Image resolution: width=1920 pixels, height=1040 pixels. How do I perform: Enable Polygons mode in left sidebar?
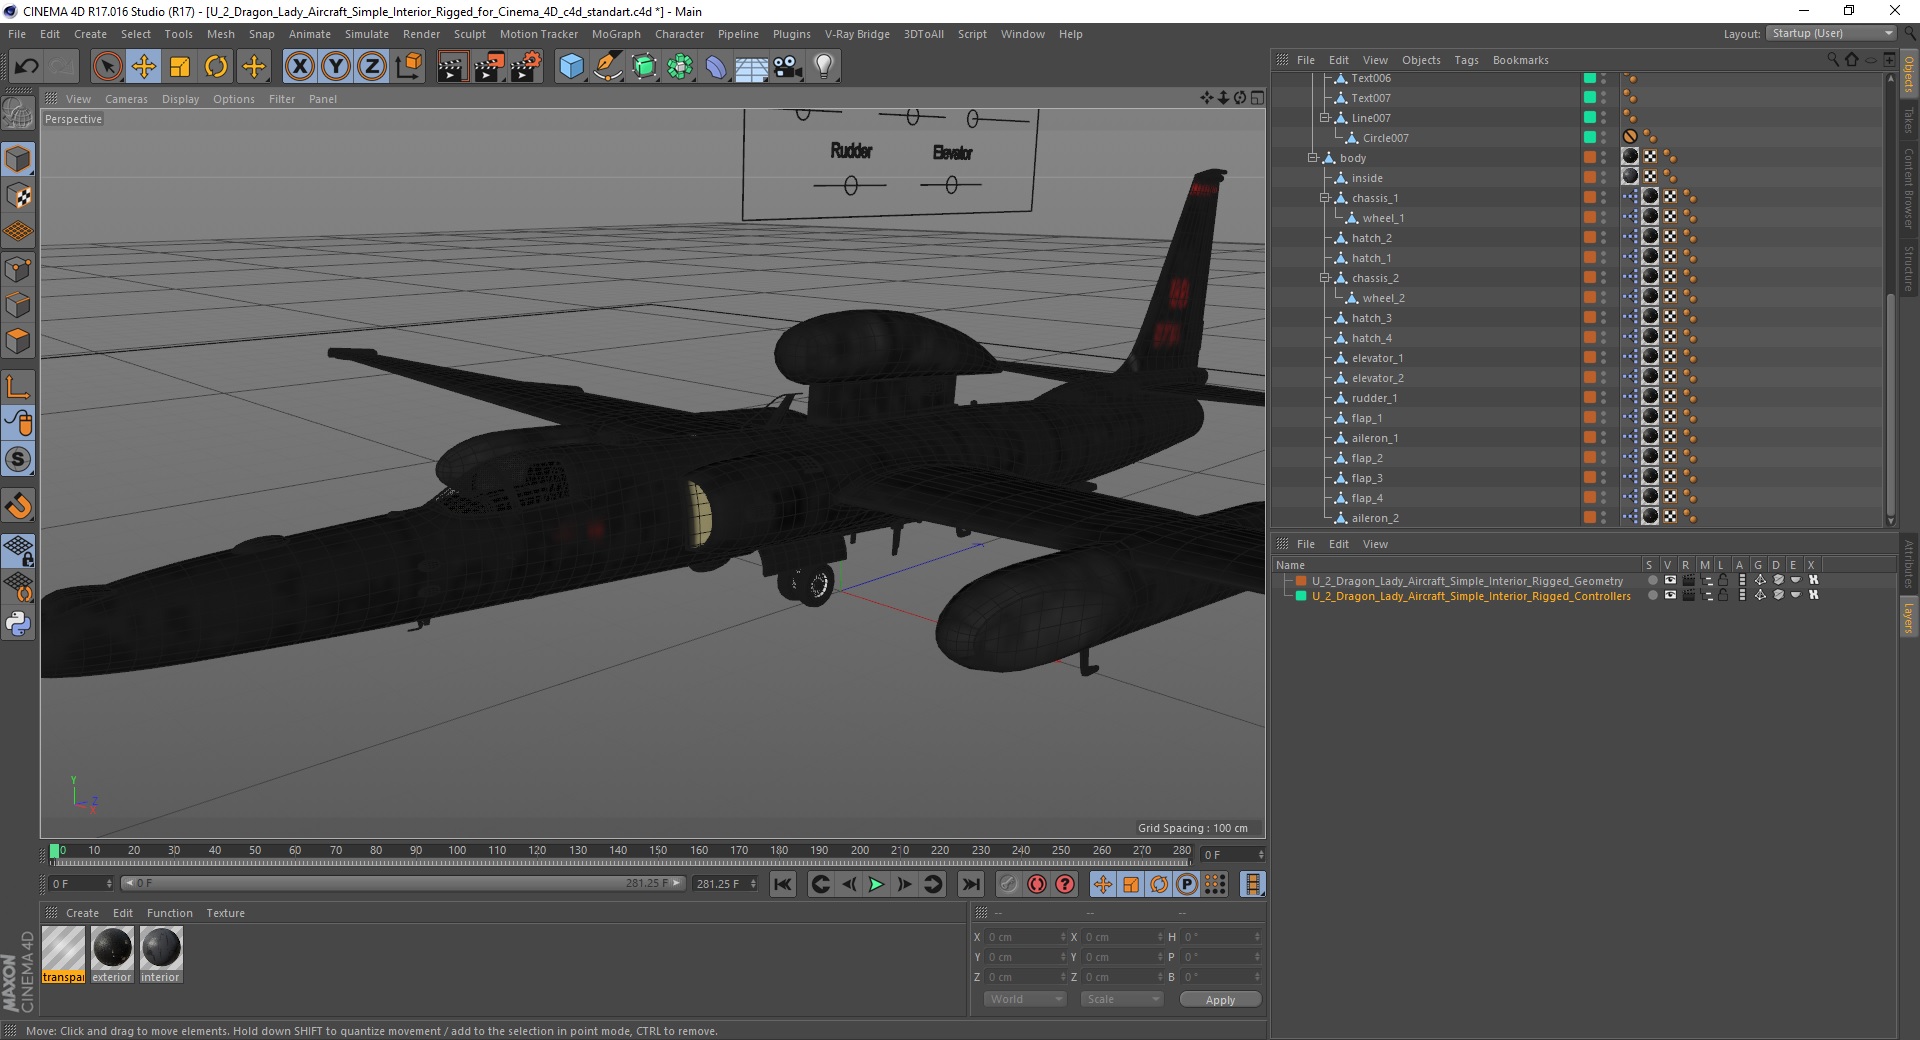click(x=18, y=341)
